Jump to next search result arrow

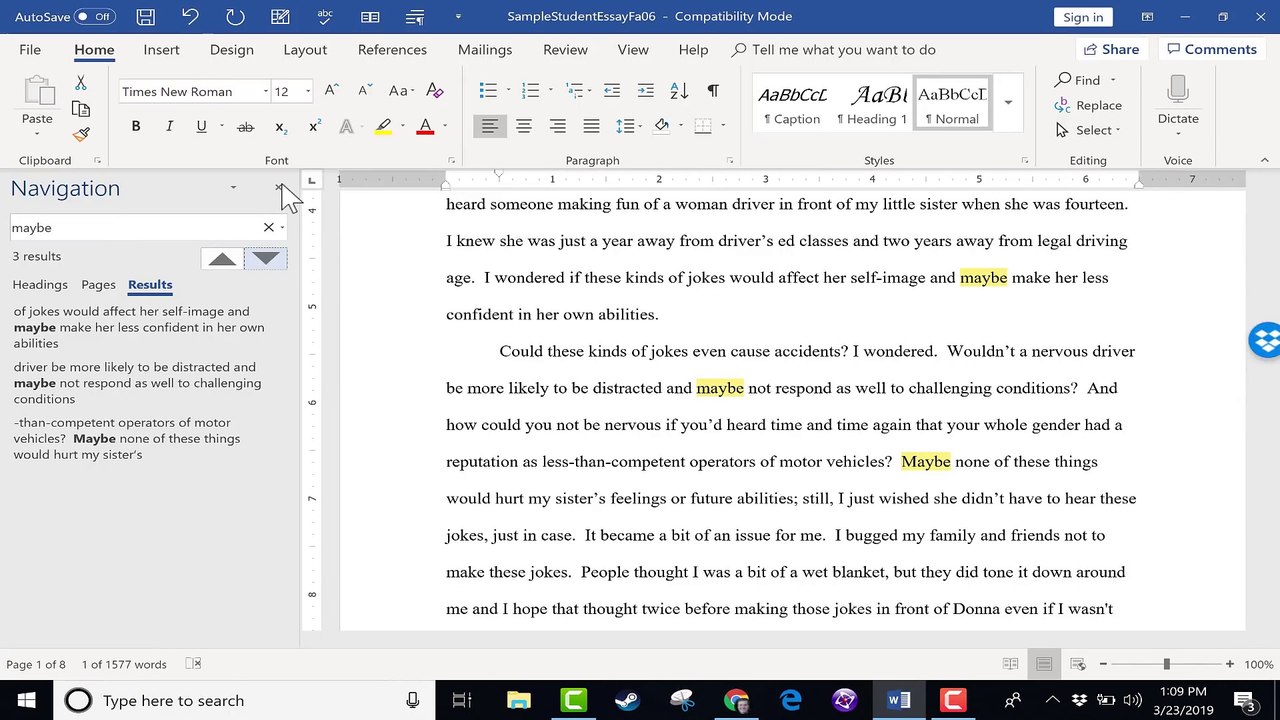(265, 259)
